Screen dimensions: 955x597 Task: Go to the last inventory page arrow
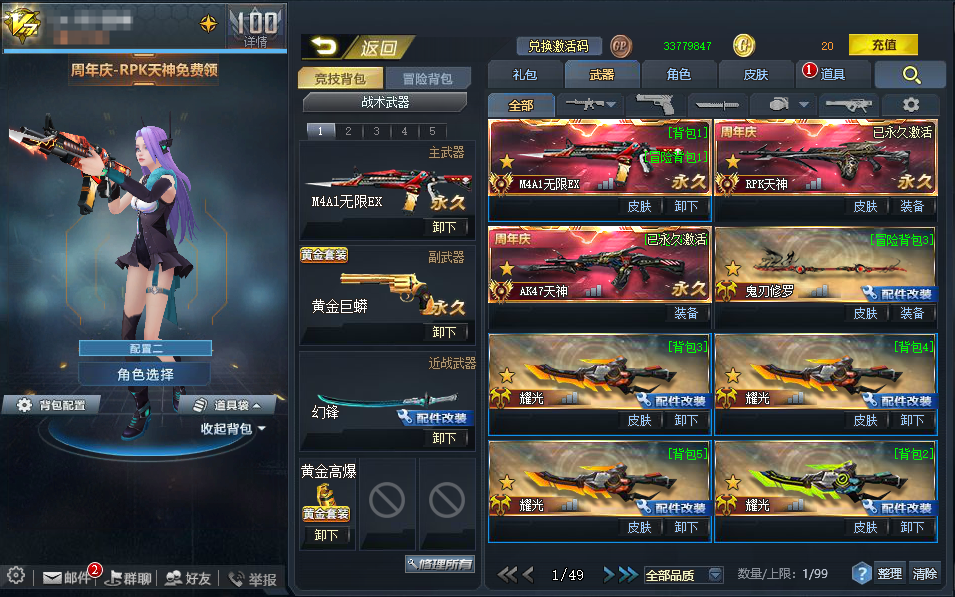pos(629,574)
